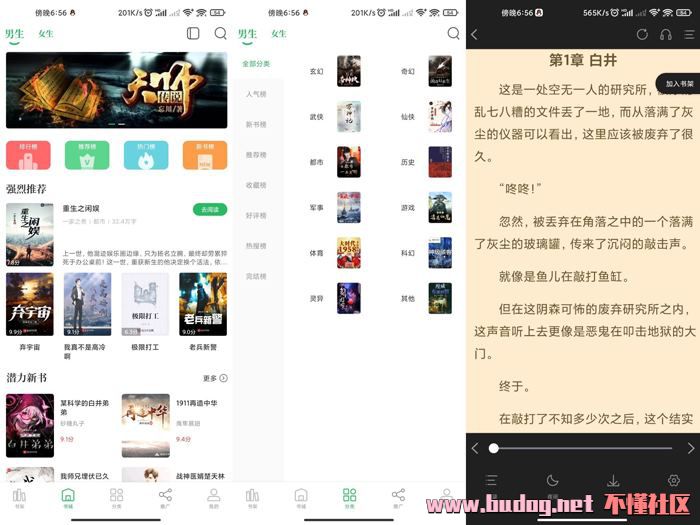Choose 好评榜 in the category sidebar
This screenshot has width=700, height=525.
256,216
